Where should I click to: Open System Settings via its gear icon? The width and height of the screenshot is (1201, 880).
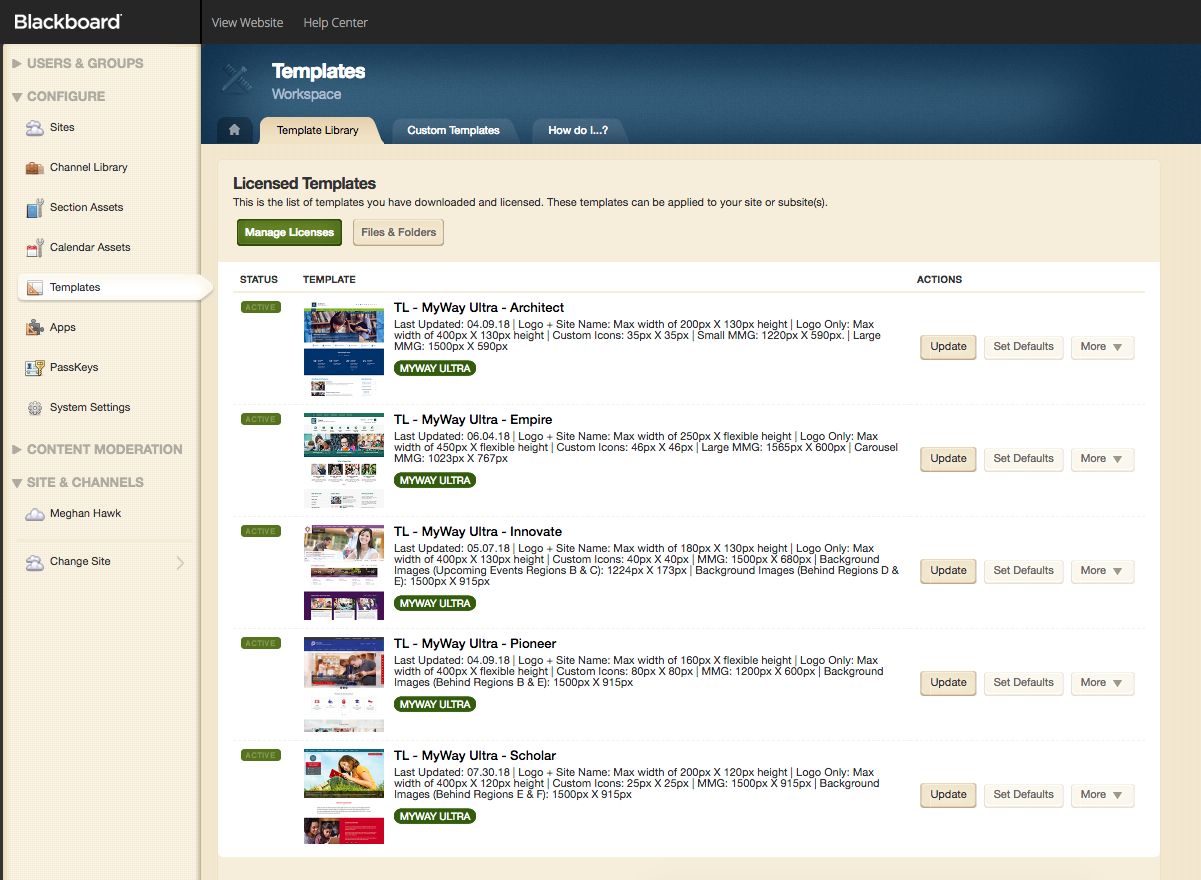[x=35, y=407]
